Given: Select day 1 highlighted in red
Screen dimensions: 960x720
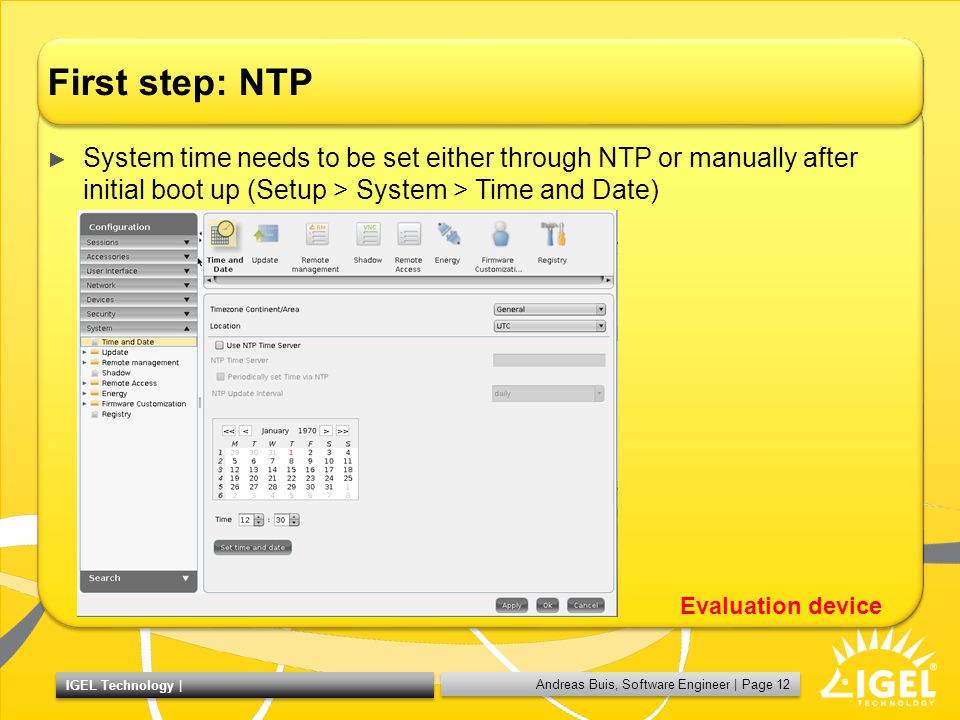Looking at the screenshot, I should (x=291, y=452).
